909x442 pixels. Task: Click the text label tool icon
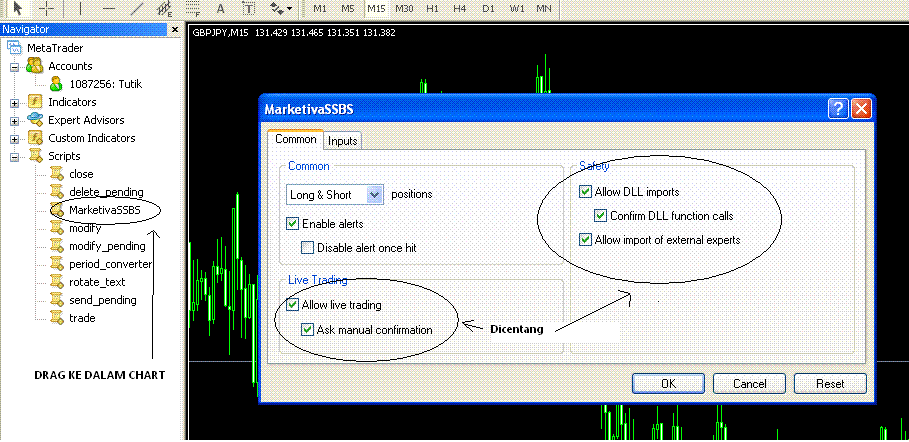tap(248, 8)
